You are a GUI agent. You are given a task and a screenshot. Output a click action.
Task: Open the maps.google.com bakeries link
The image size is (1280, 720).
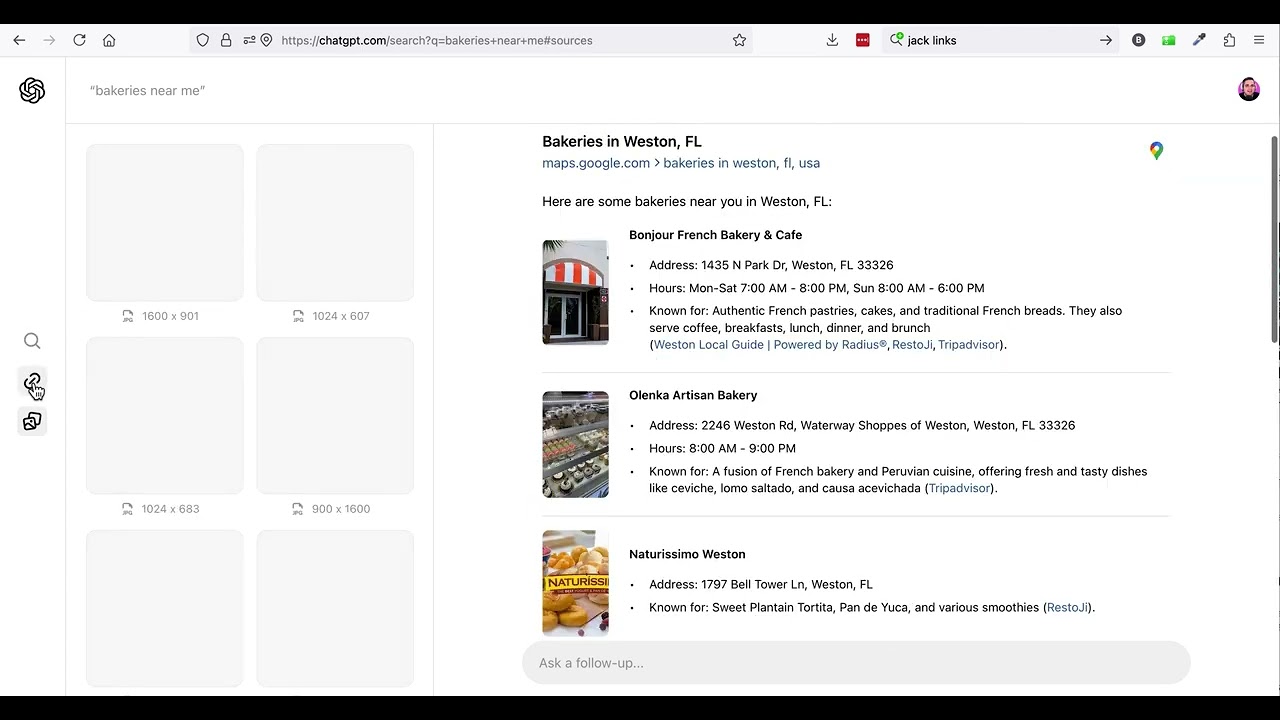(681, 163)
